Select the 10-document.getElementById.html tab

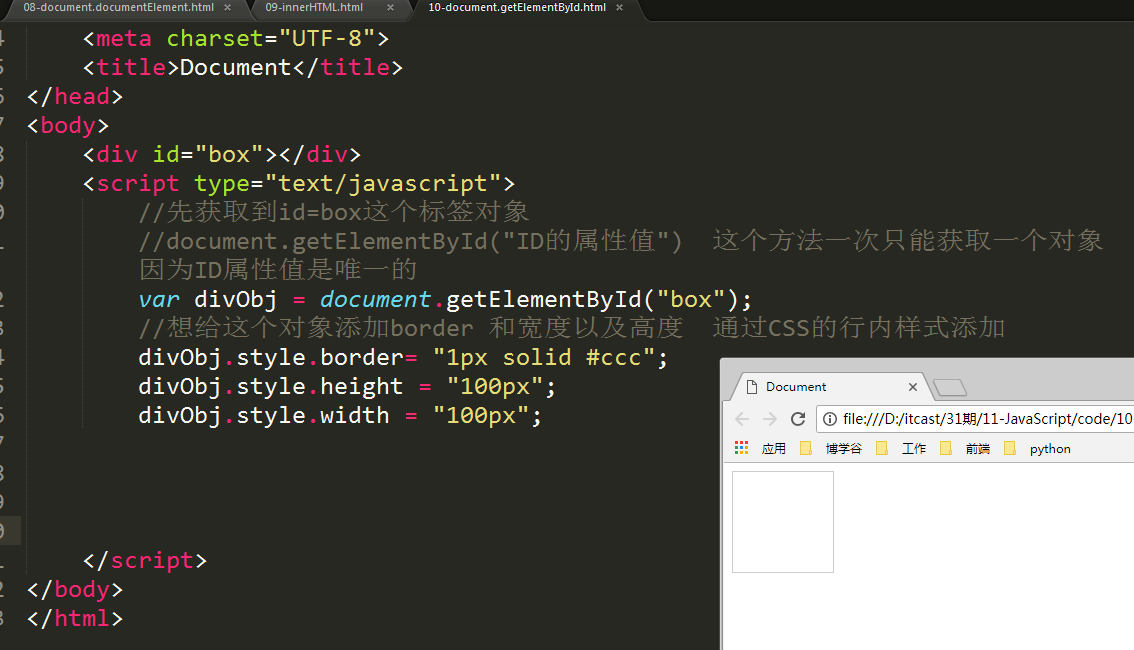(516, 7)
